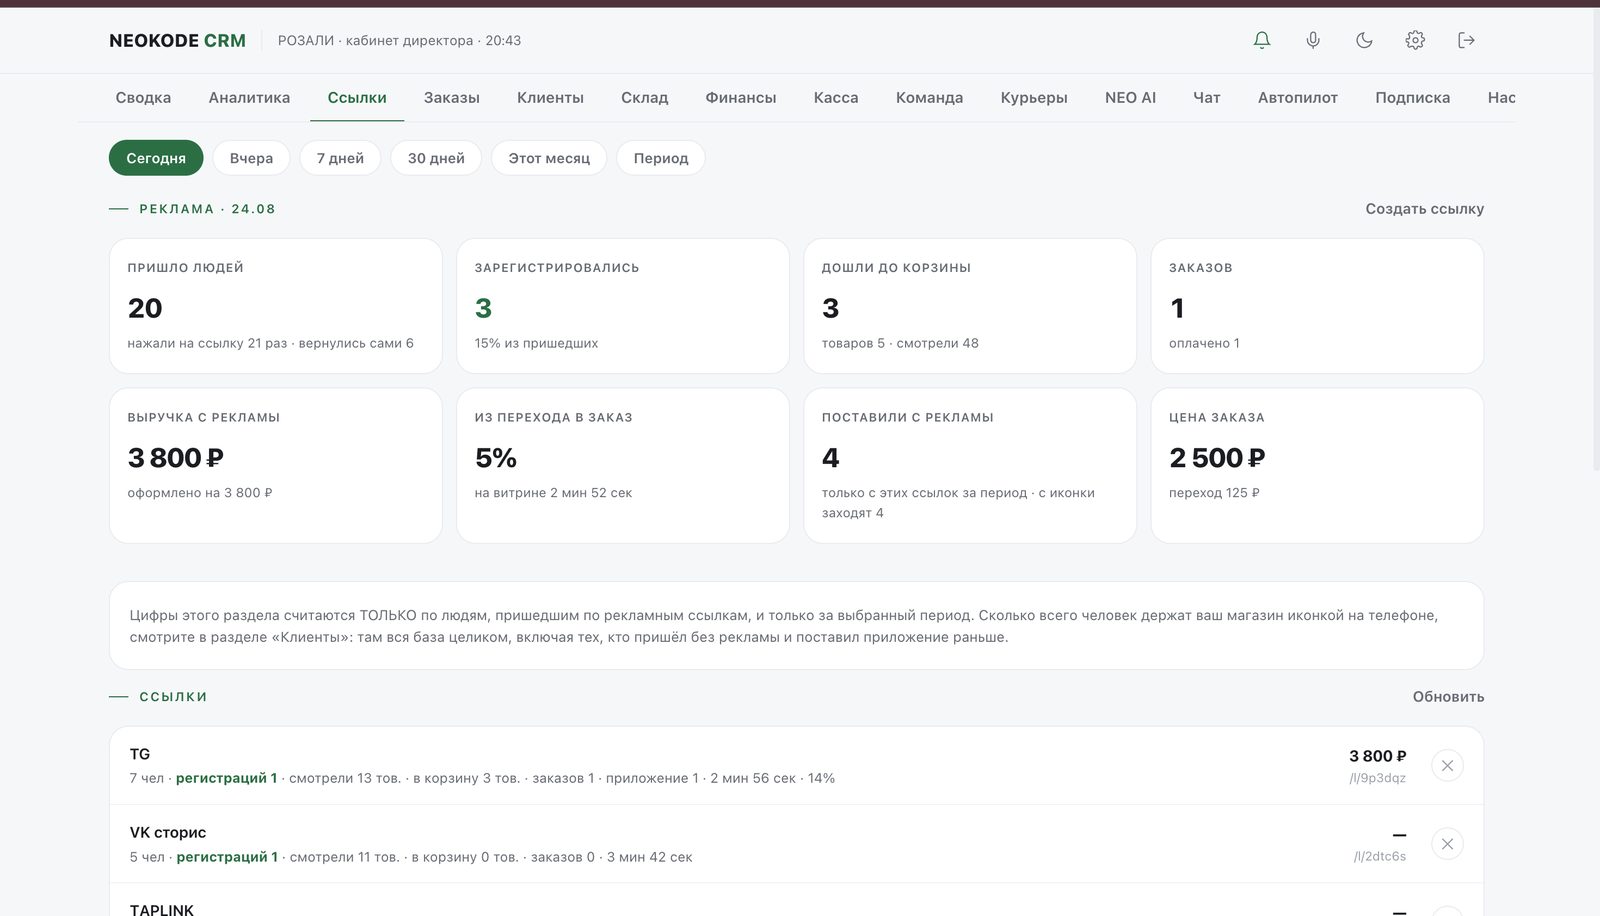Viewport: 1600px width, 916px height.
Task: Open the Сводка tab
Action: pyautogui.click(x=143, y=97)
